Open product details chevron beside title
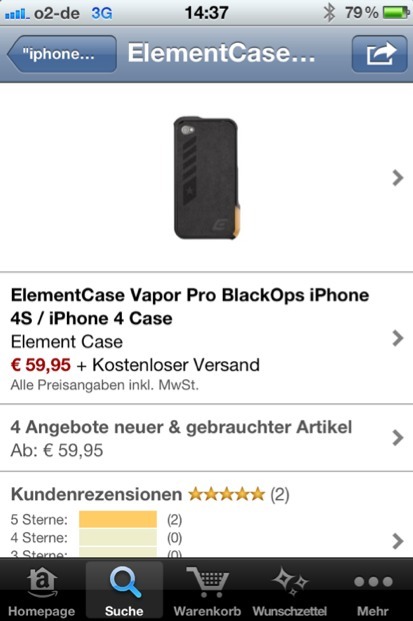This screenshot has width=413, height=621. (398, 338)
